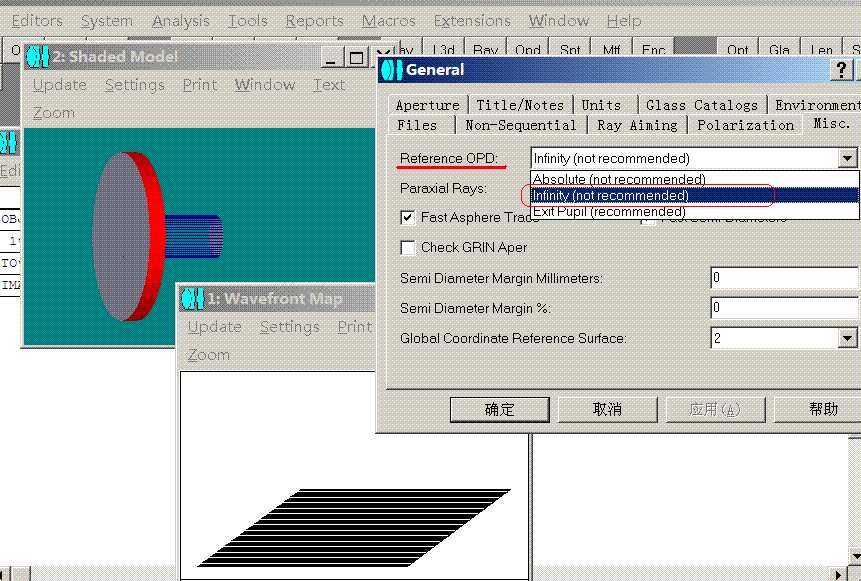Click the 确定 (OK) button
The image size is (861, 581).
(x=500, y=410)
